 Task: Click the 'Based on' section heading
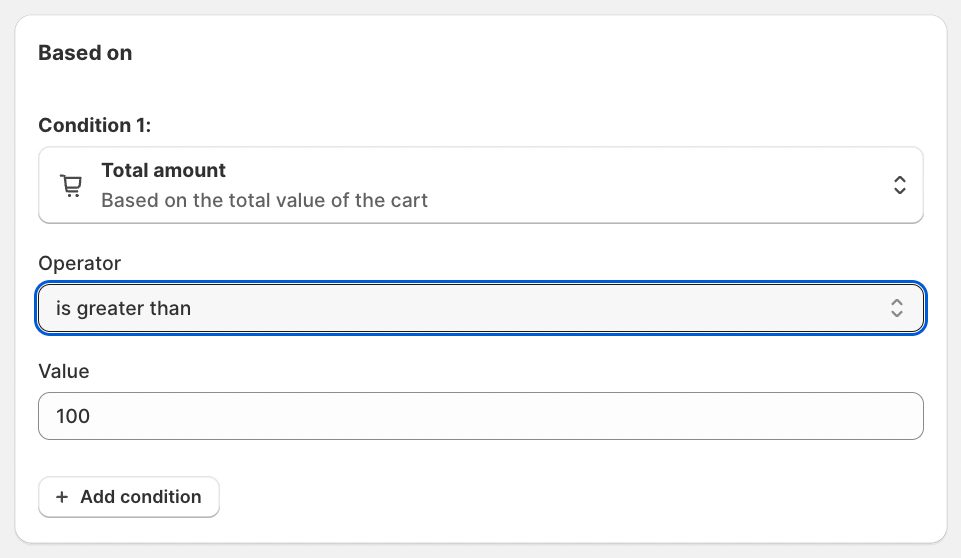(85, 53)
